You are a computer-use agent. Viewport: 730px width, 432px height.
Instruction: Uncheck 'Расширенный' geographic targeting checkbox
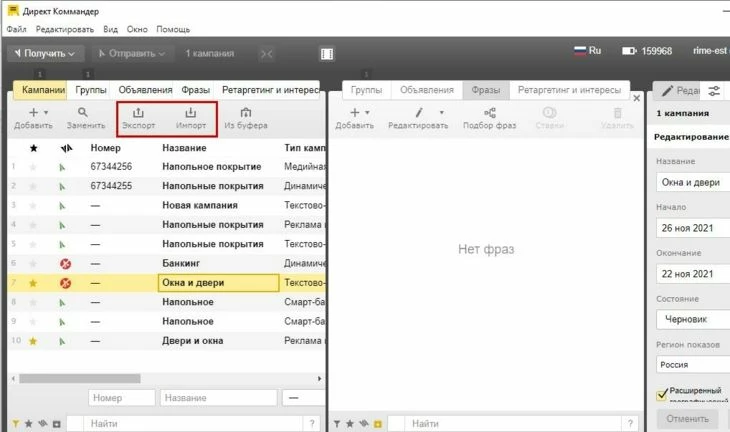[x=662, y=395]
